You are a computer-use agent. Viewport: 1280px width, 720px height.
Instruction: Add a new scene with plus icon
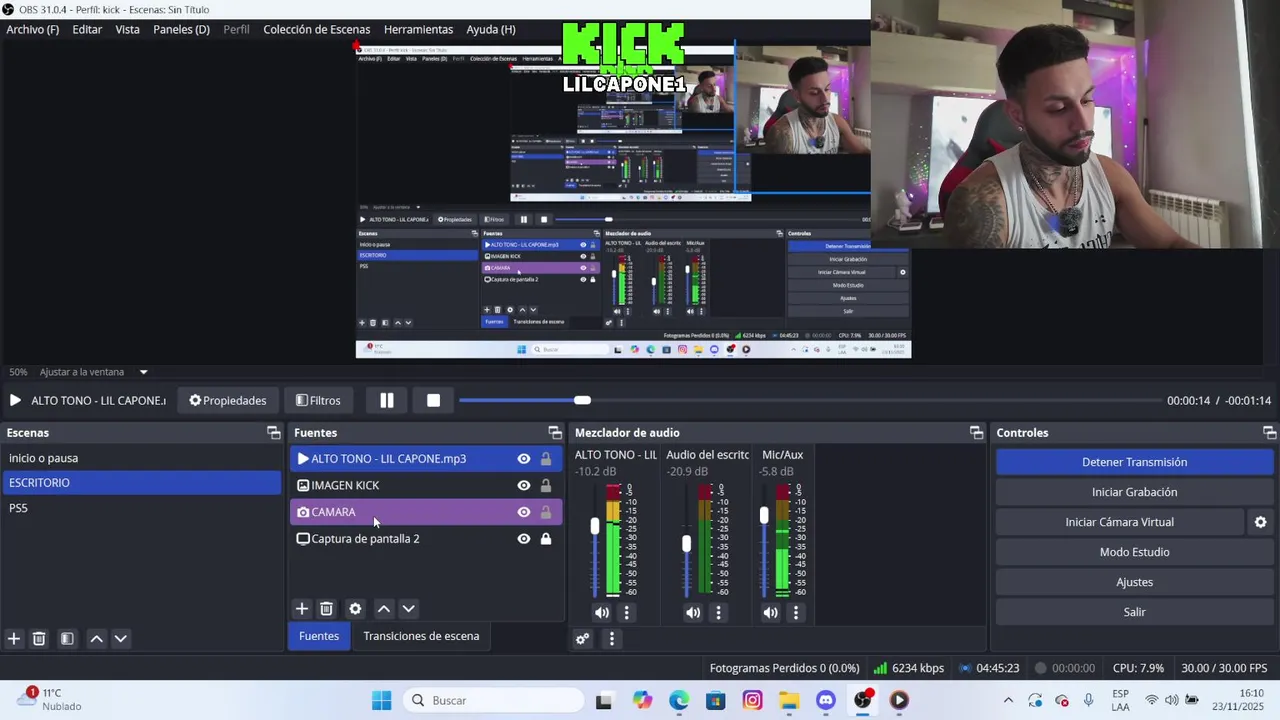[x=14, y=638]
